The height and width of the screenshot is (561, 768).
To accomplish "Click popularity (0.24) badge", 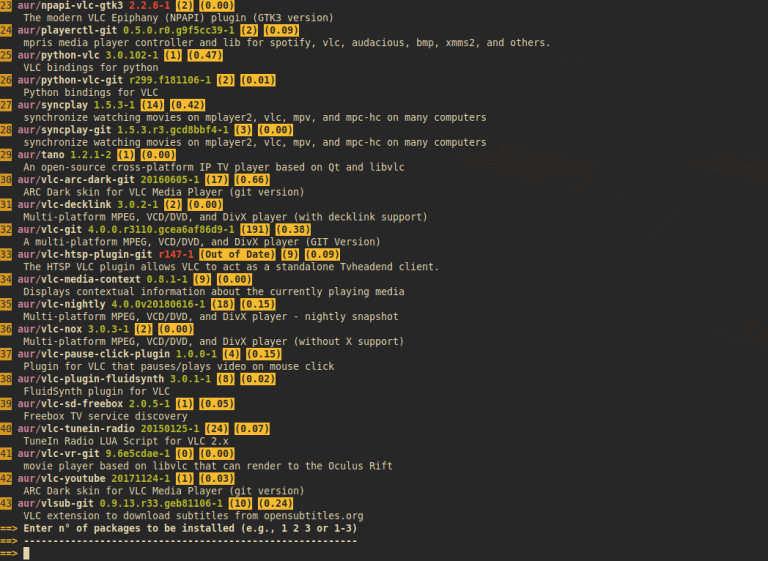I will coord(276,504).
